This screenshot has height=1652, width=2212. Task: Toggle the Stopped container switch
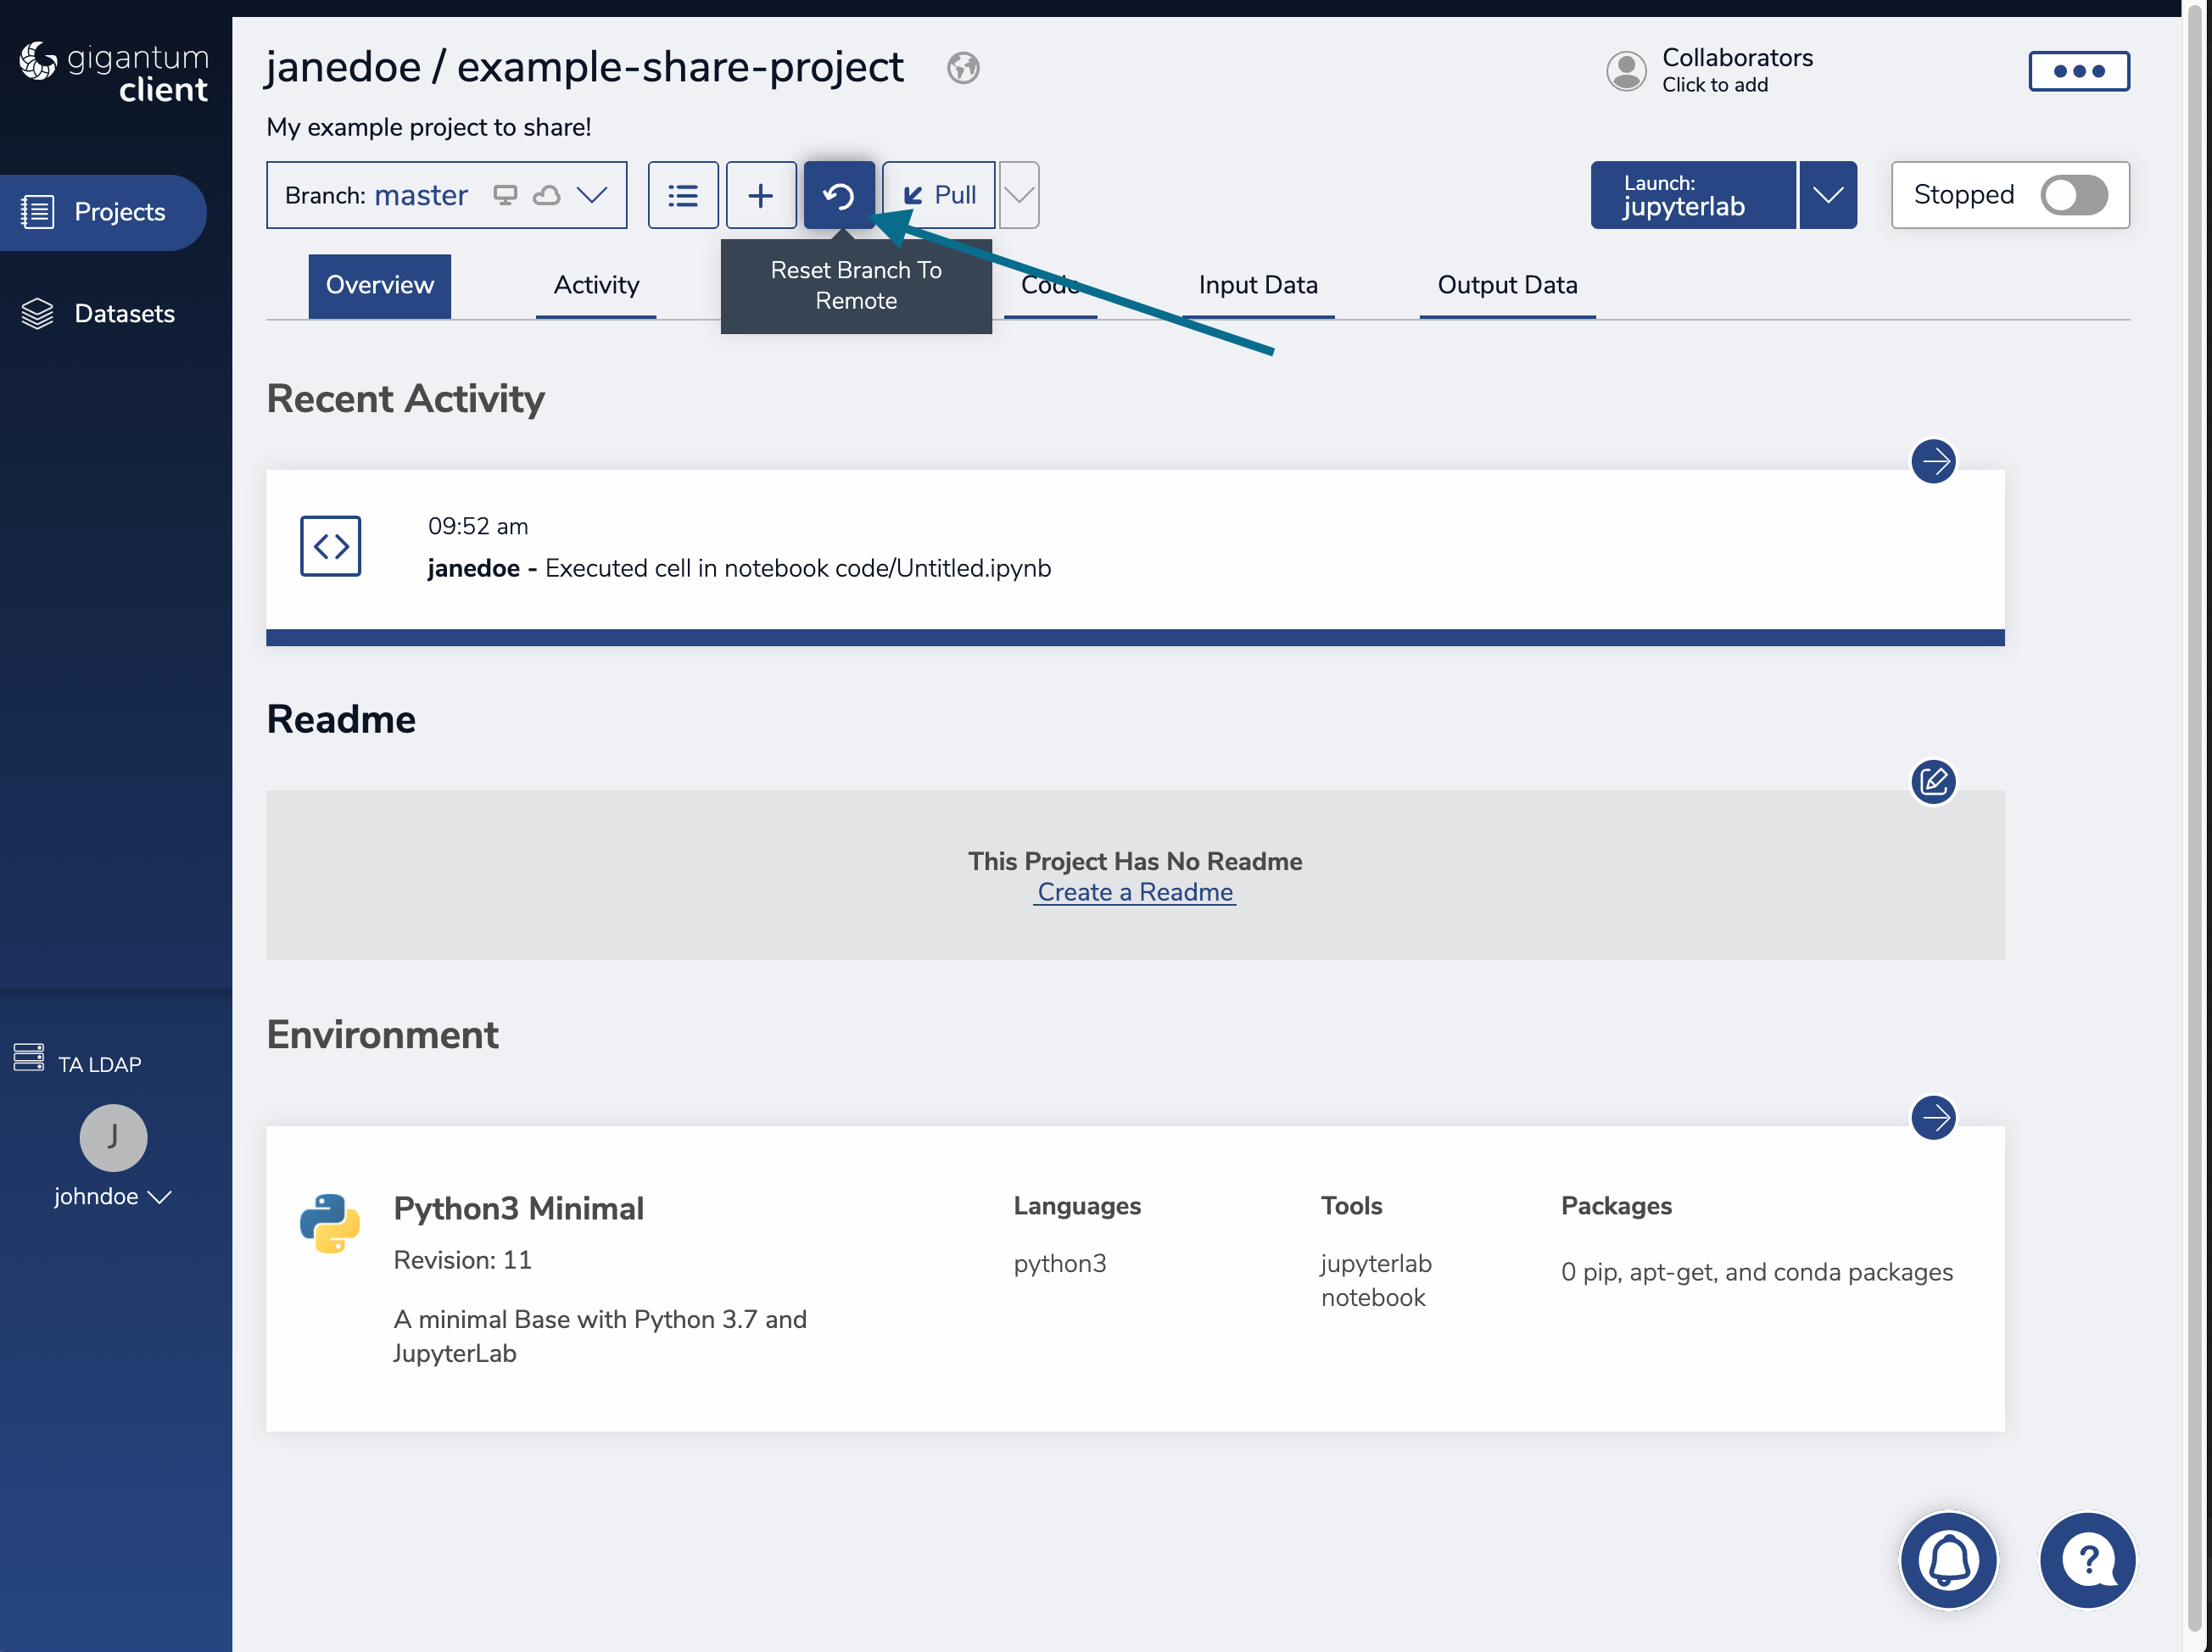coord(2073,195)
